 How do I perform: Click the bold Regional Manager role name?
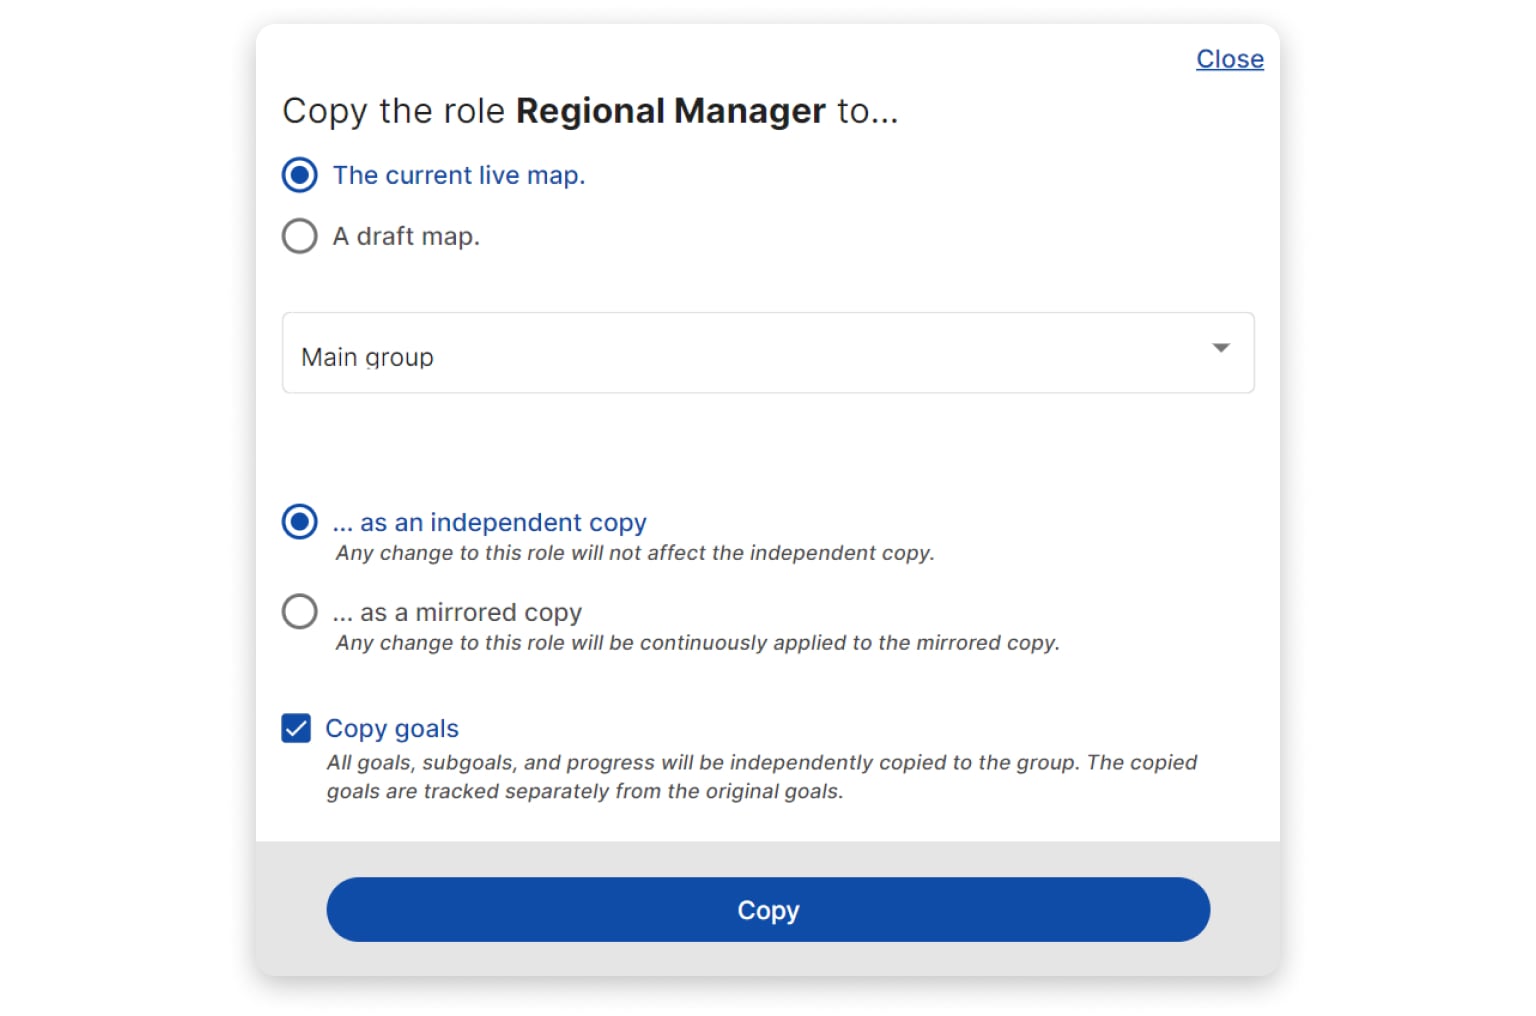coord(670,111)
